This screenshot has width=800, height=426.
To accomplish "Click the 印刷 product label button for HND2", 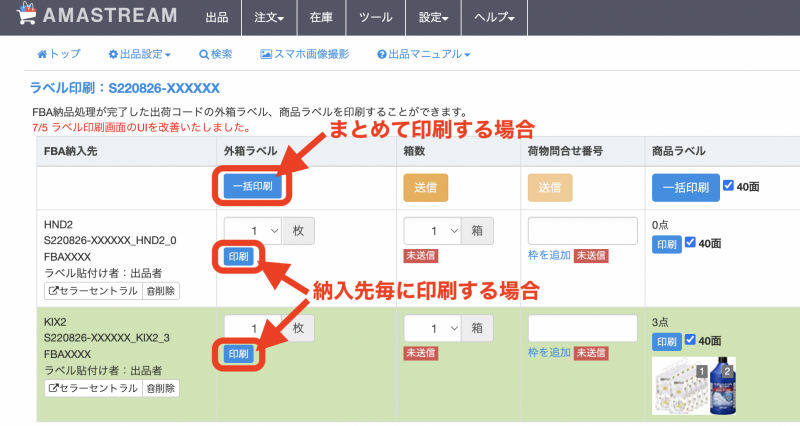I will (666, 244).
